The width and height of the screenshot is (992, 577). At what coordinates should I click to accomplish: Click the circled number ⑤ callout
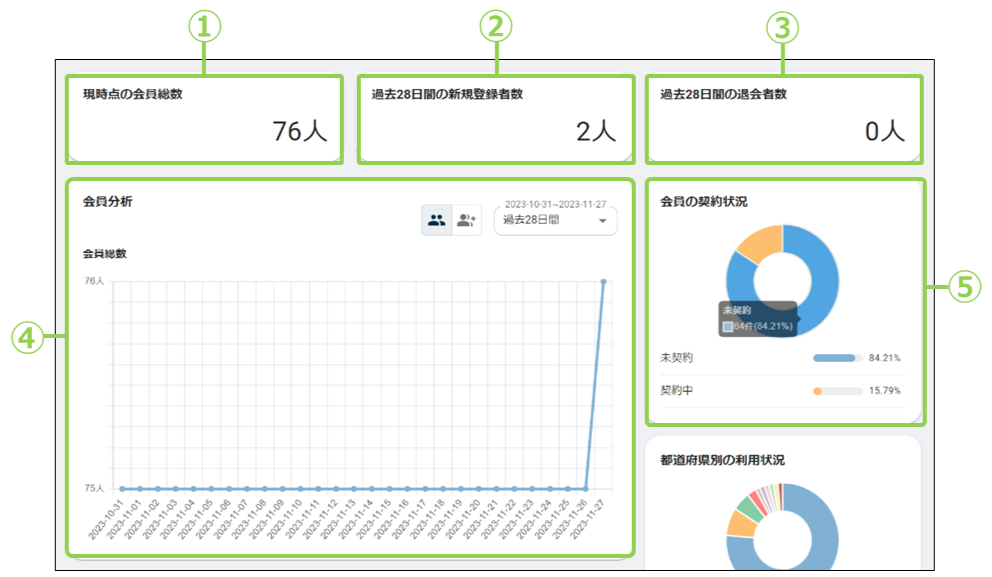pos(960,287)
